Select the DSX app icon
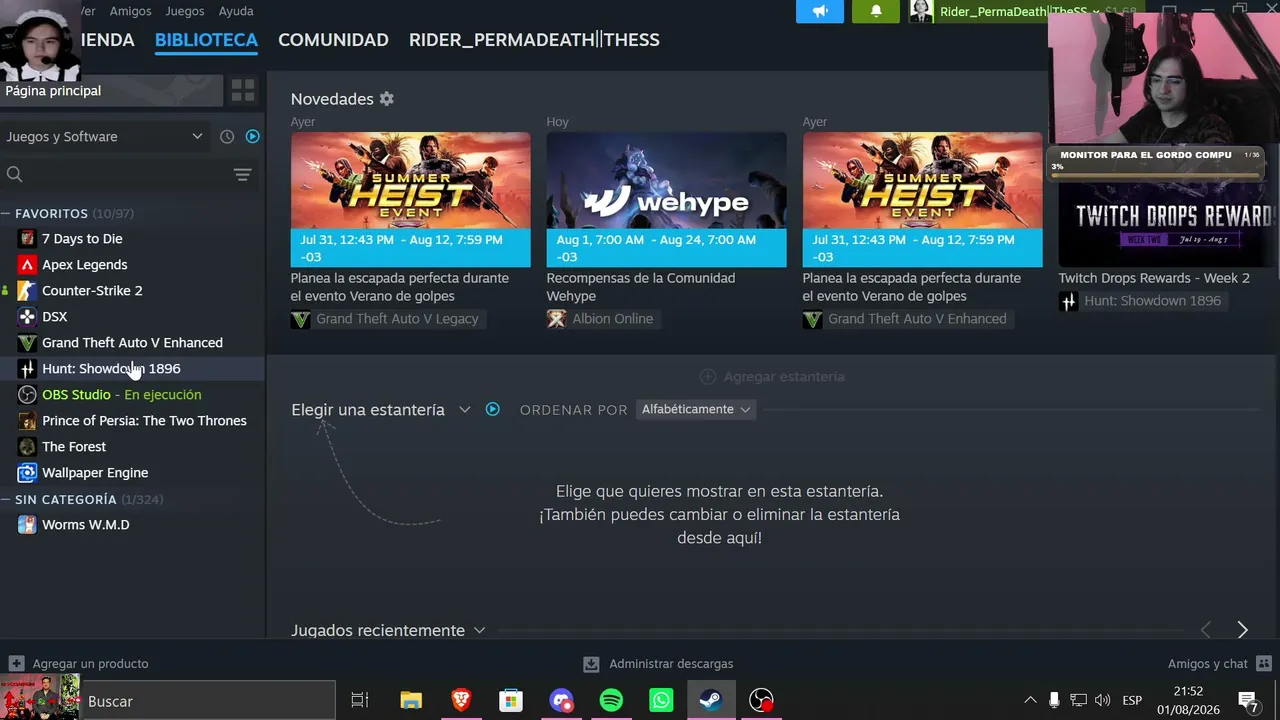This screenshot has width=1280, height=720. pos(27,317)
